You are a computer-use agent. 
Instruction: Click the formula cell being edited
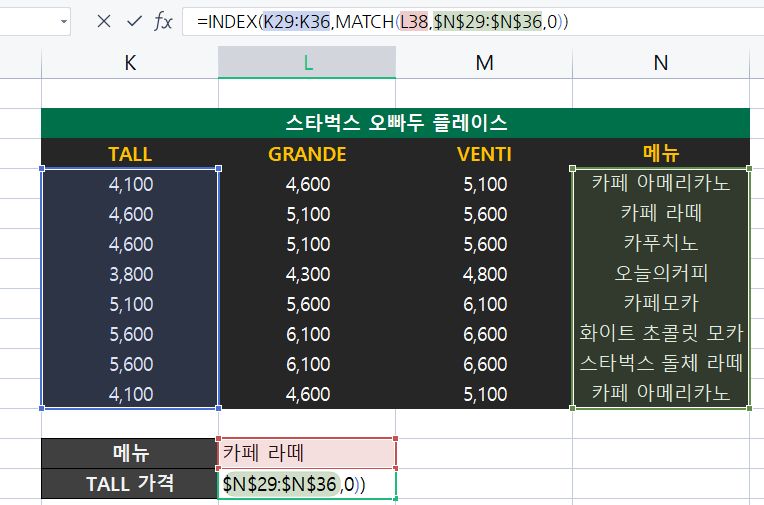[x=307, y=484]
